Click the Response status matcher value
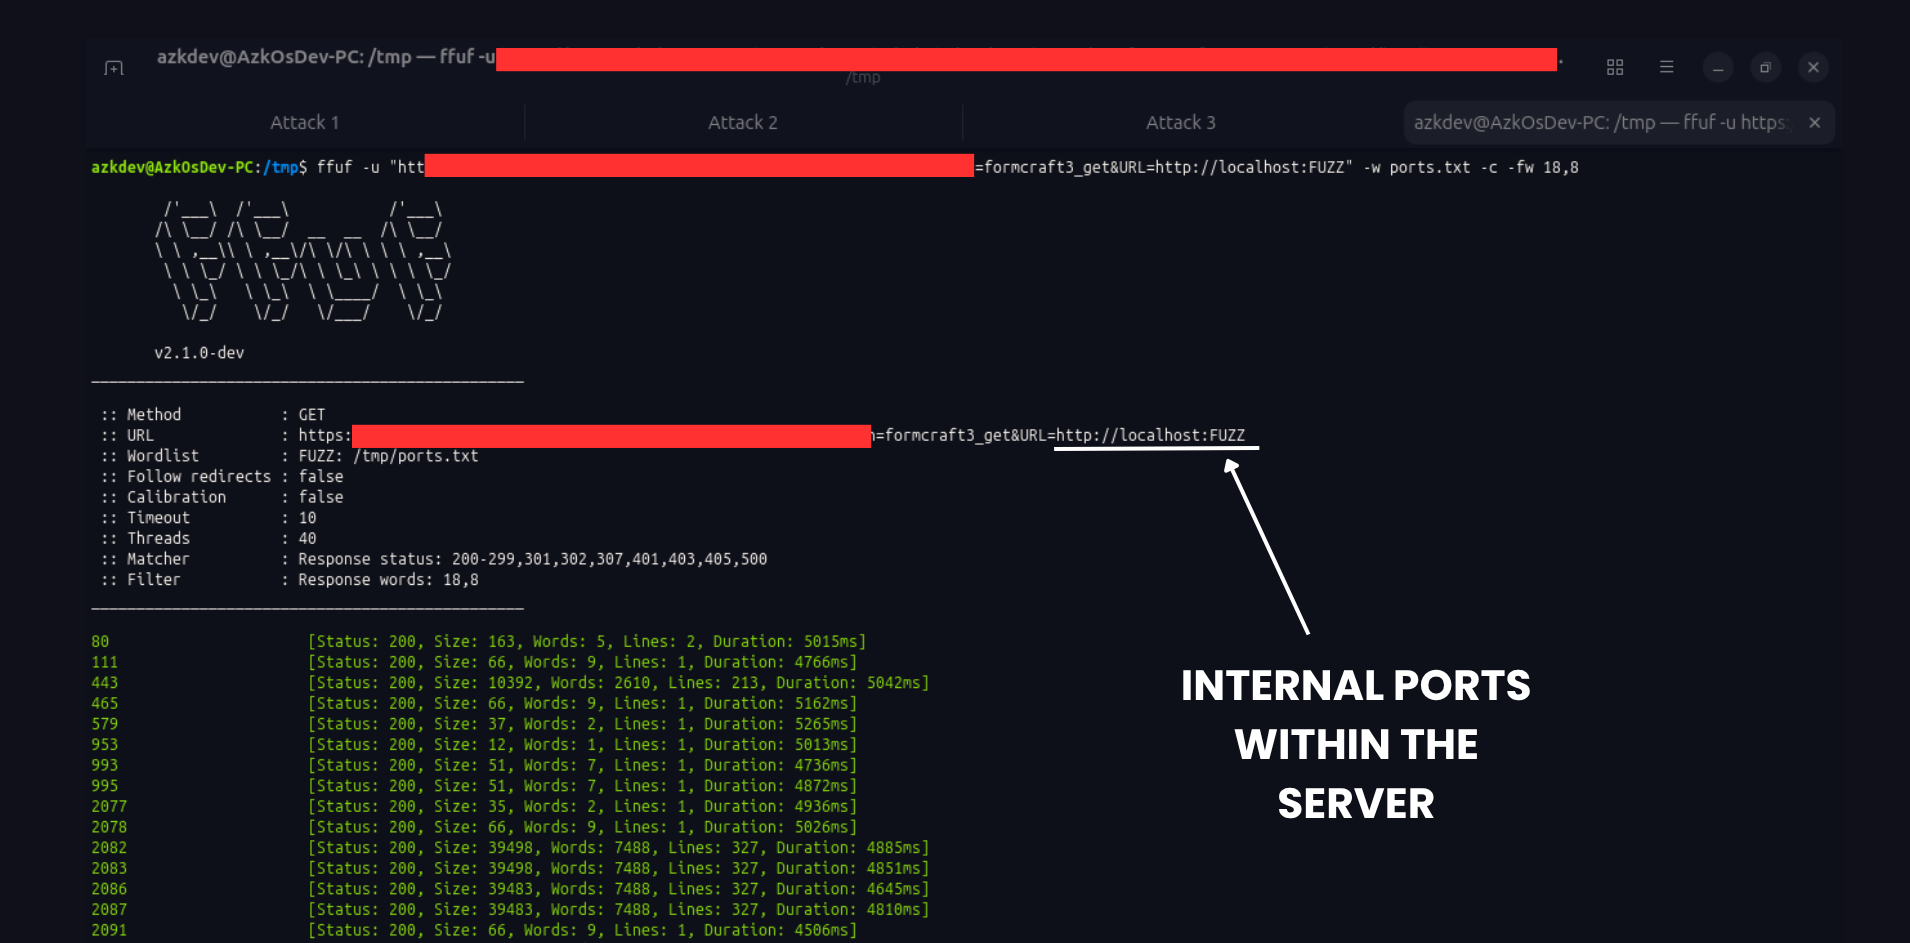Screen dimensions: 1910x943 pyautogui.click(x=532, y=559)
